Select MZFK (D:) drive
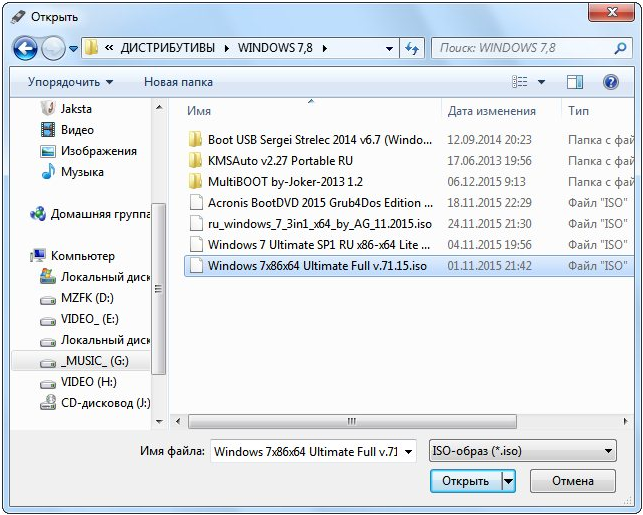 (x=87, y=298)
